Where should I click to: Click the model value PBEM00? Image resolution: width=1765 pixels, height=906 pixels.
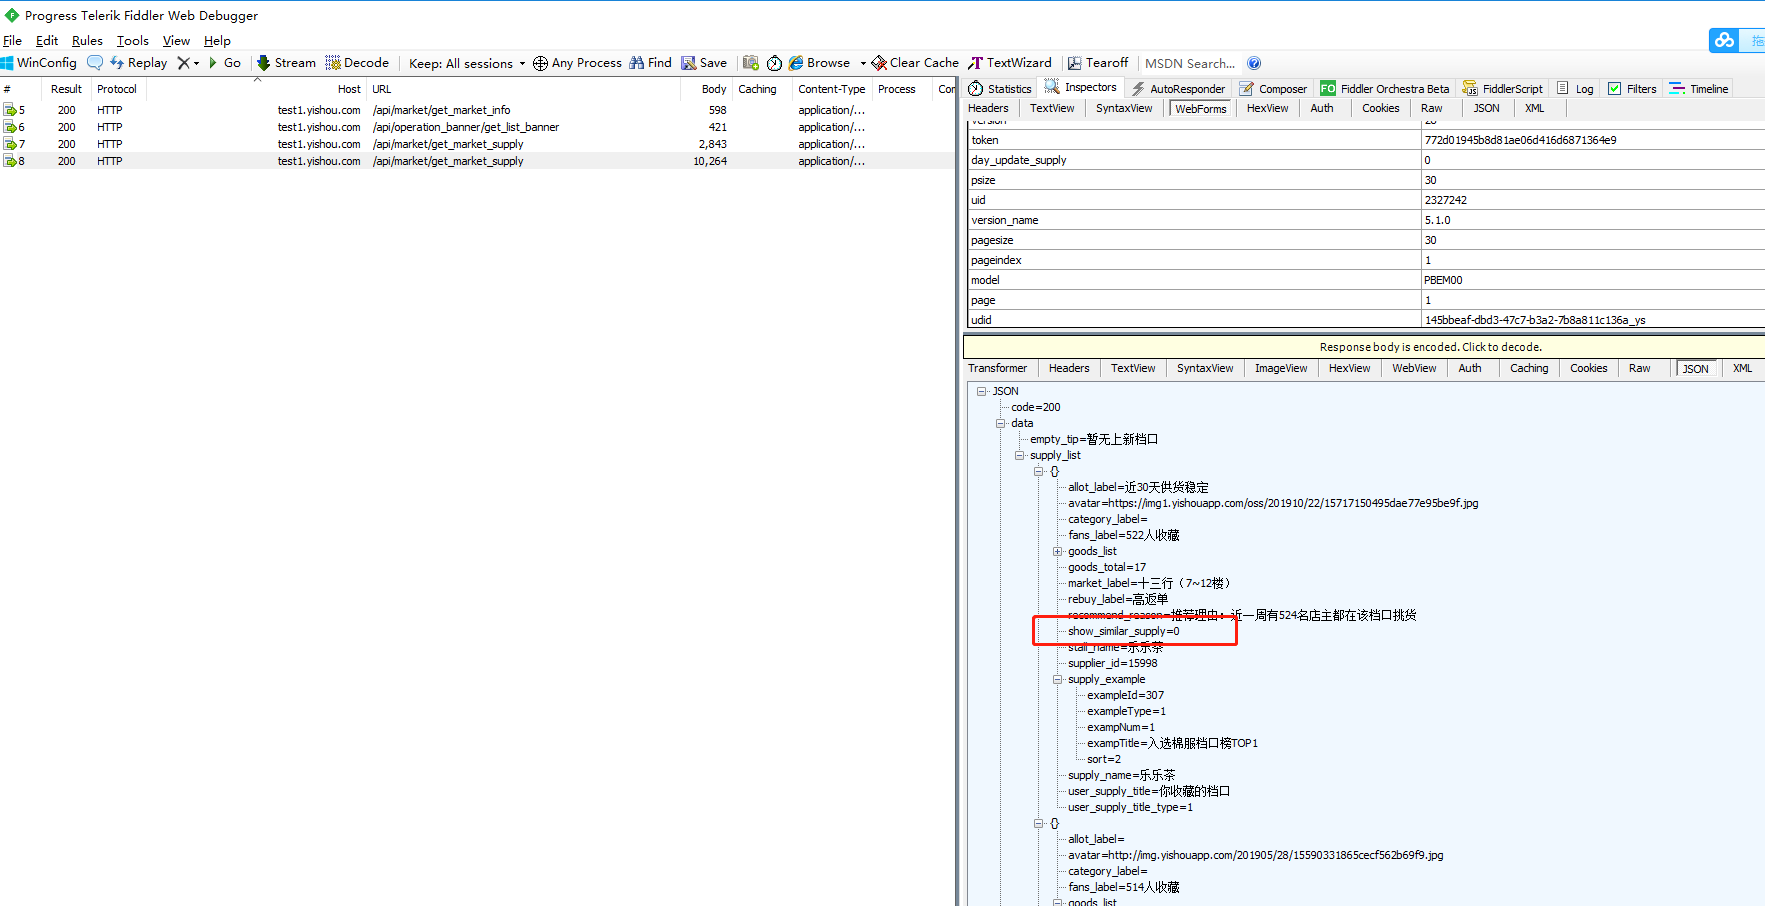point(1593,280)
